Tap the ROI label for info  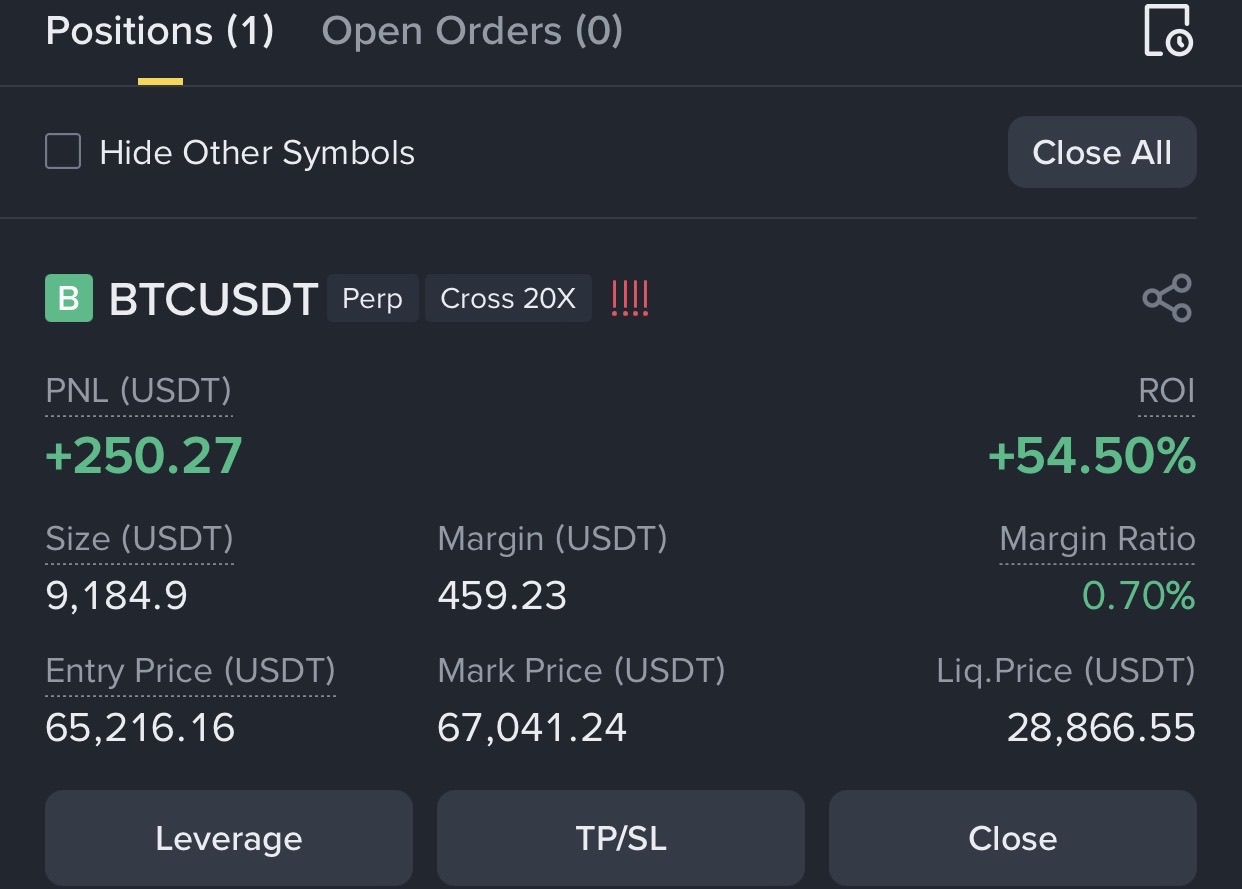[x=1166, y=390]
